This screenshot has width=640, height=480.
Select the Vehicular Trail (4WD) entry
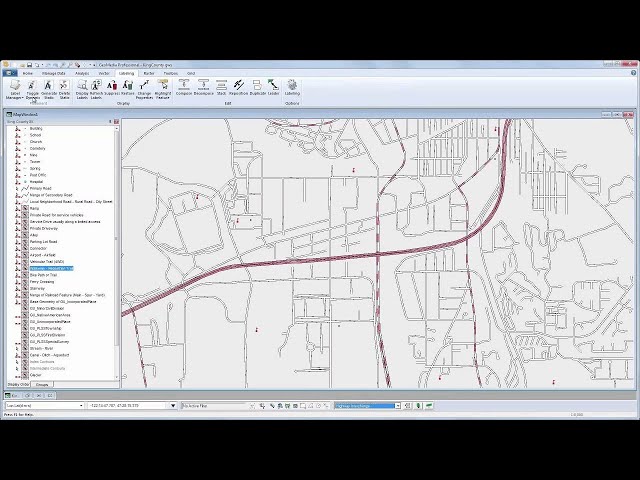(47, 262)
